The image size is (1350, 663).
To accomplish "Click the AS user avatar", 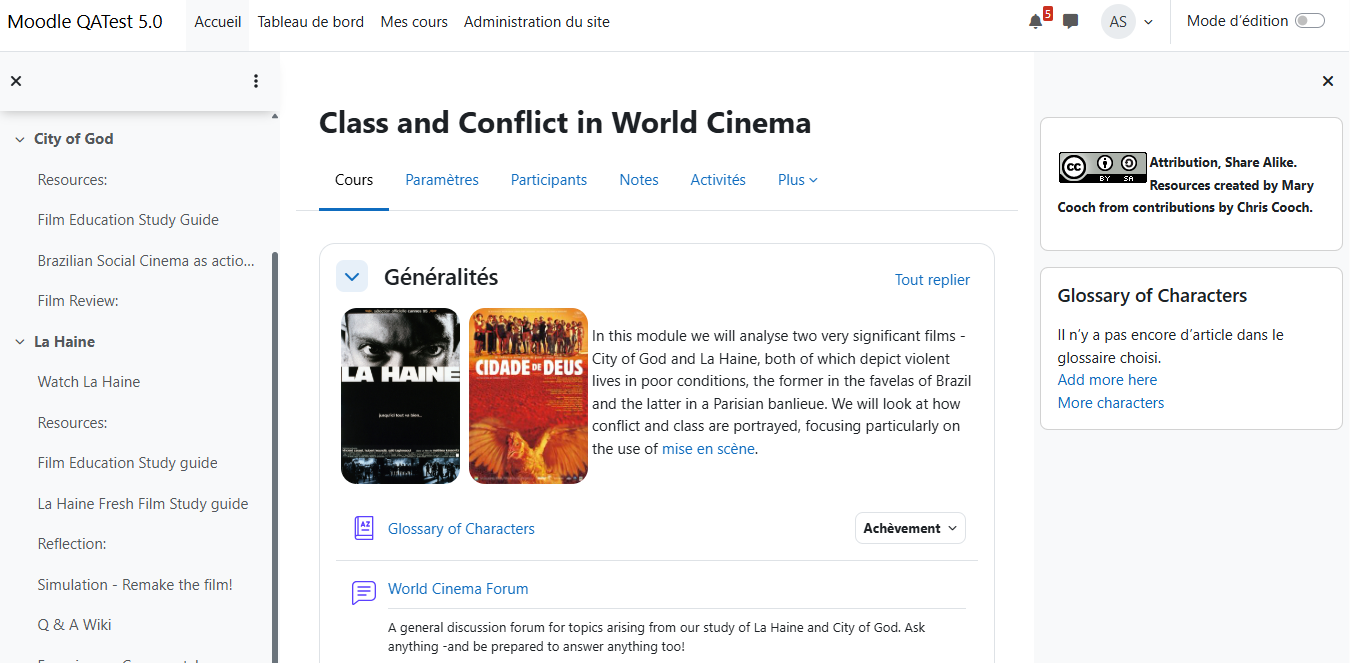I will click(x=1118, y=22).
